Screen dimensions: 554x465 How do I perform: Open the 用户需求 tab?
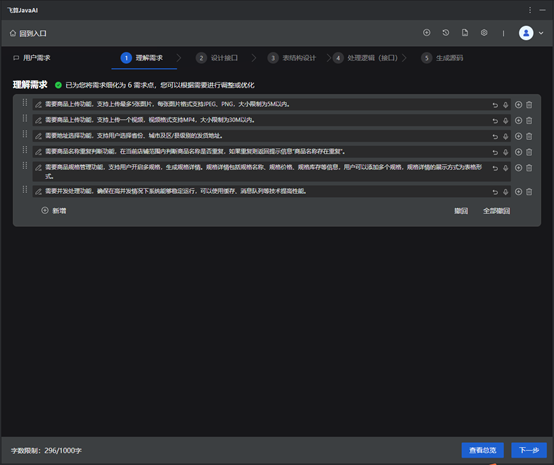point(32,58)
